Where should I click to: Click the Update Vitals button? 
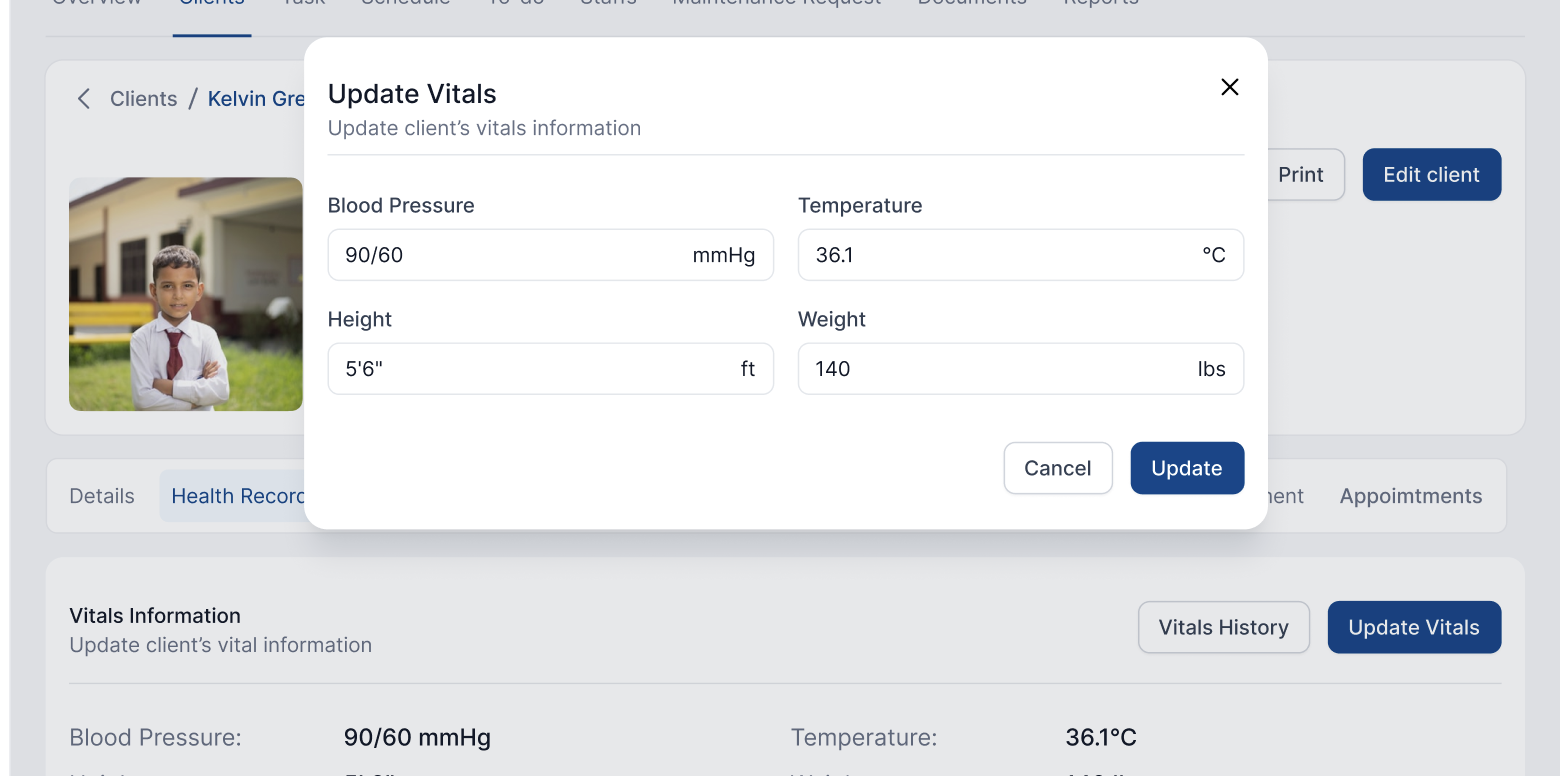tap(1413, 627)
